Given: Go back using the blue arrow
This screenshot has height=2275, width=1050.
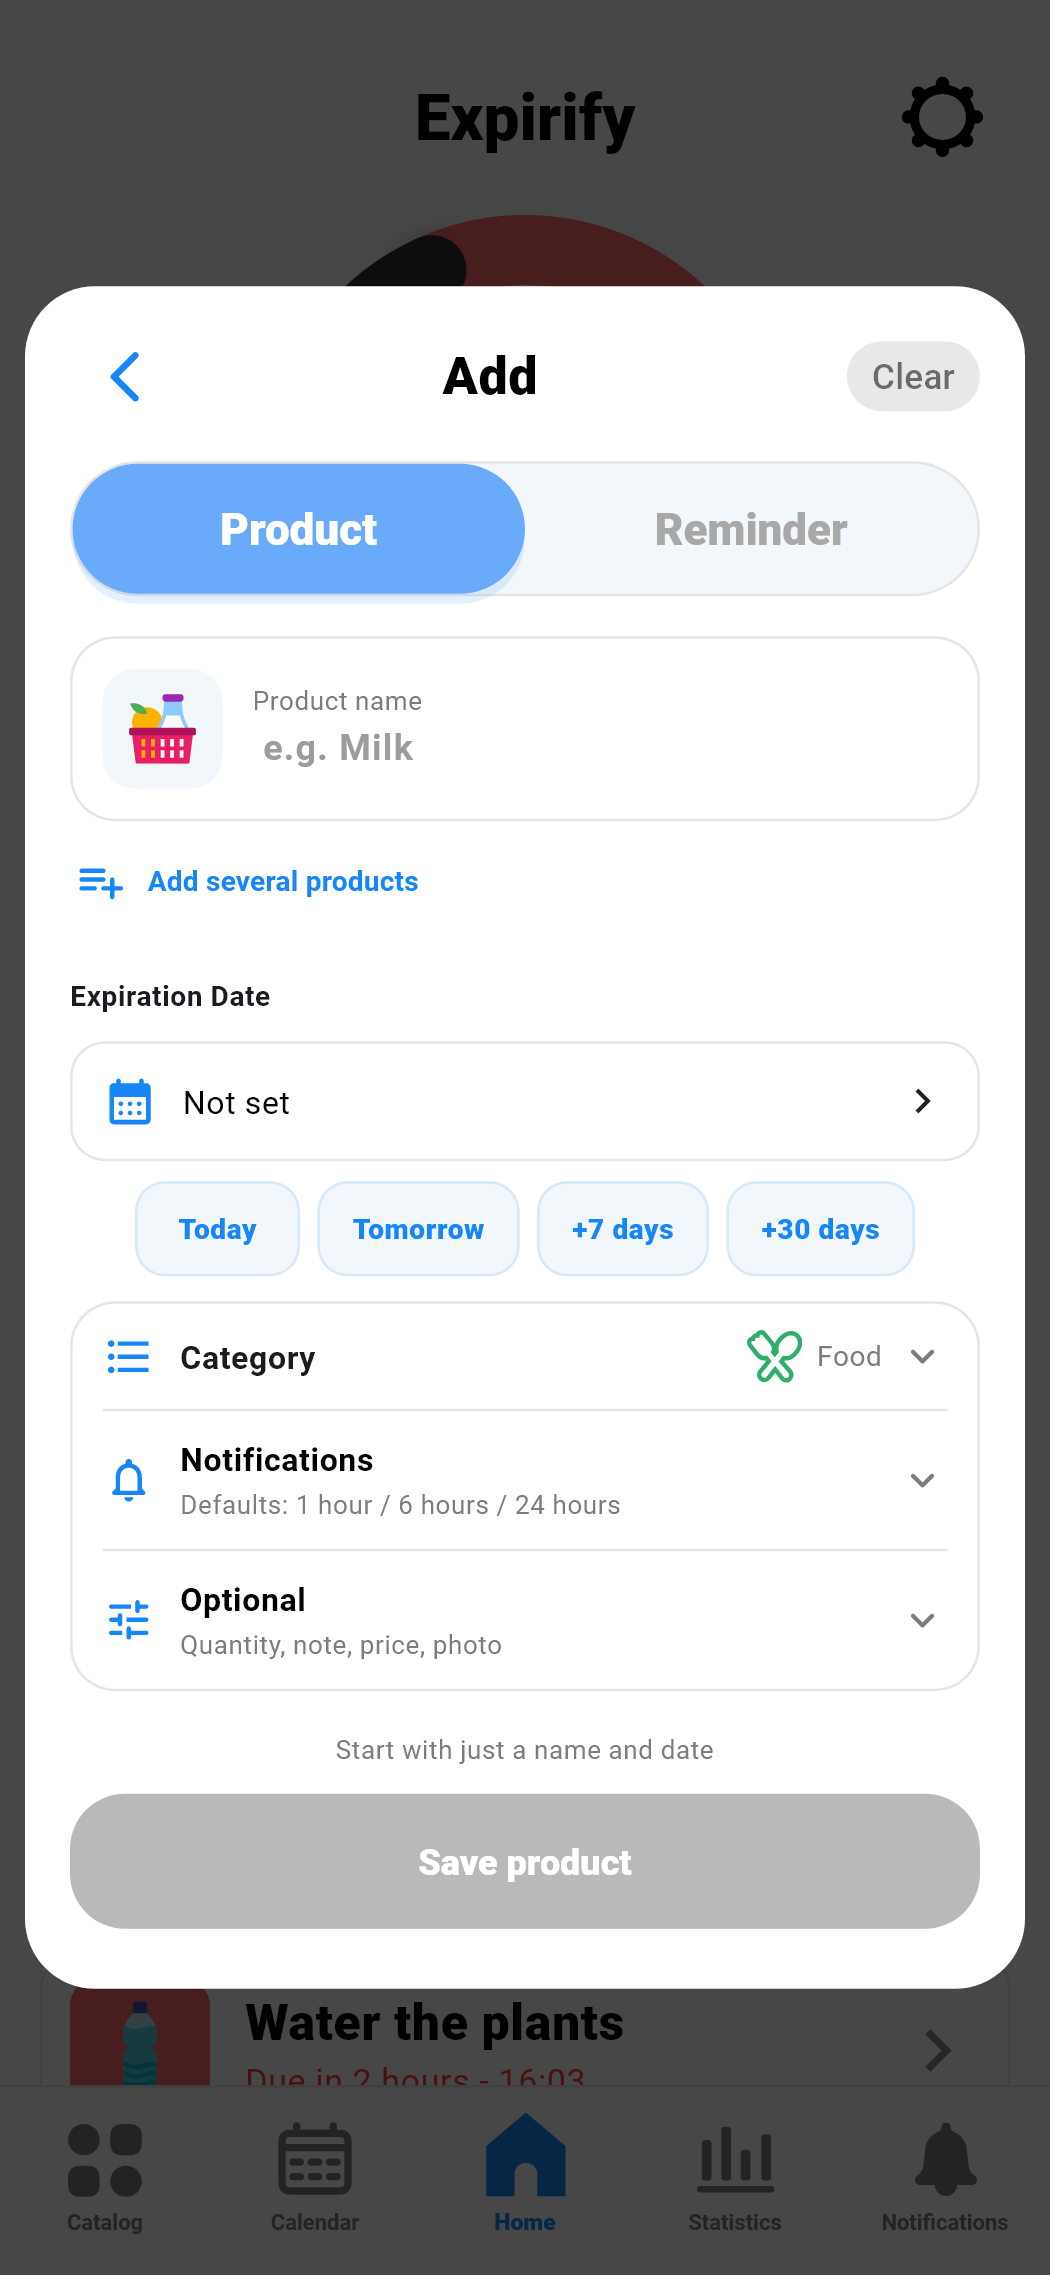Looking at the screenshot, I should click(x=125, y=377).
